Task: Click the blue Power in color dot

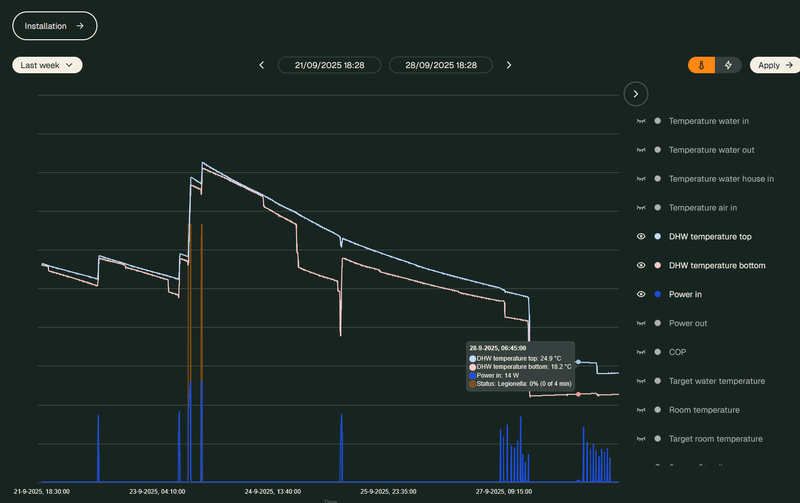Action: [658, 294]
